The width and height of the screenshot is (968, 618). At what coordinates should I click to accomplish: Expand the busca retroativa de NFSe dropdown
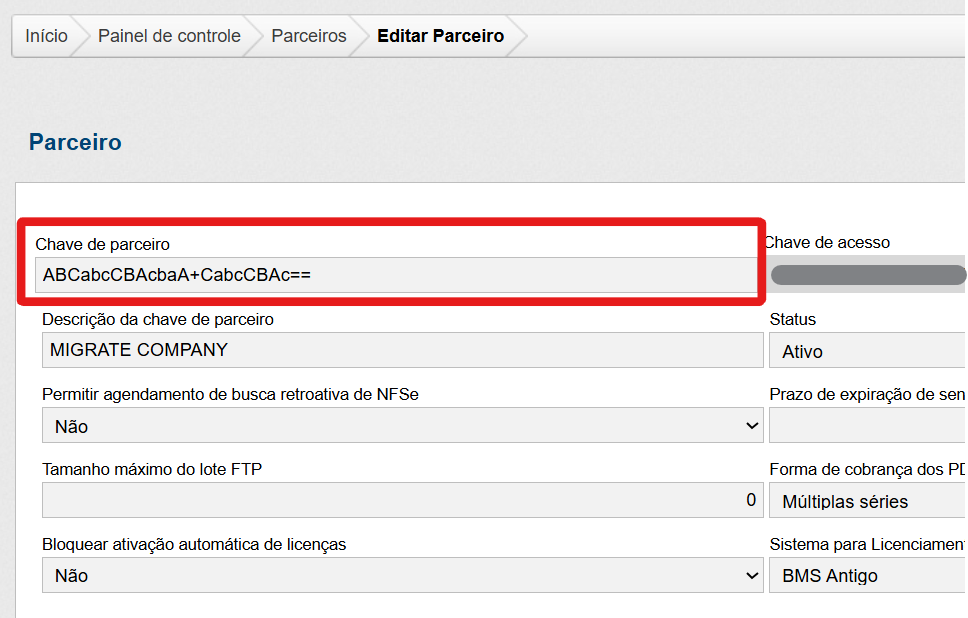[402, 426]
